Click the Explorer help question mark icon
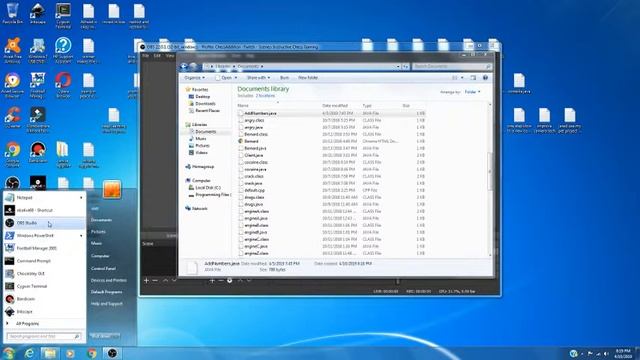This screenshot has height=360, width=640. 485,78
